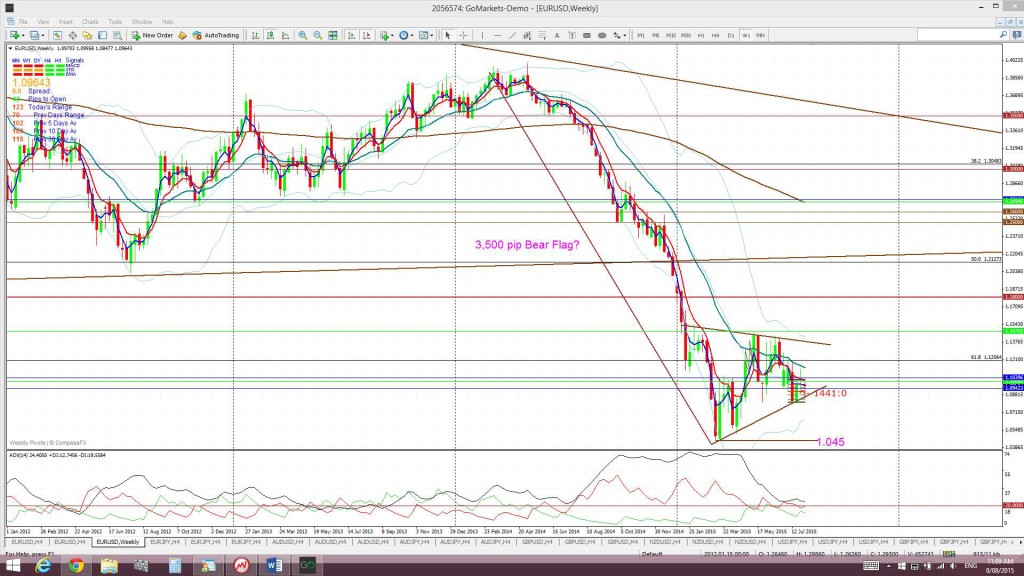The height and width of the screenshot is (576, 1024).
Task: Zoom in on the chart
Action: 302,35
